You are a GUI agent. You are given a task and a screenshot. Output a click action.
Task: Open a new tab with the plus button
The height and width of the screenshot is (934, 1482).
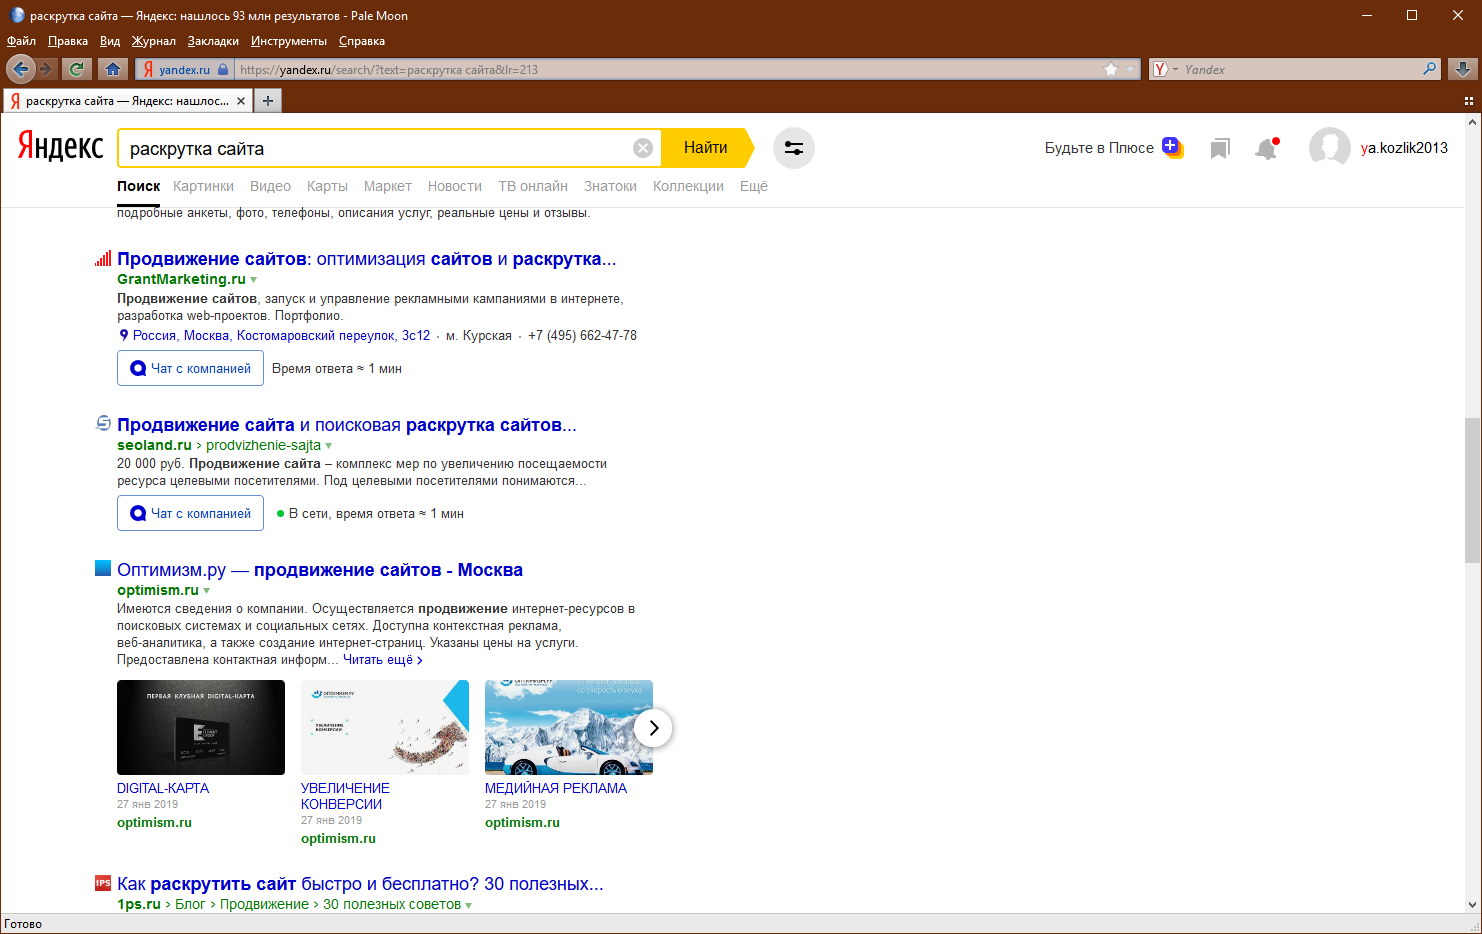point(268,101)
